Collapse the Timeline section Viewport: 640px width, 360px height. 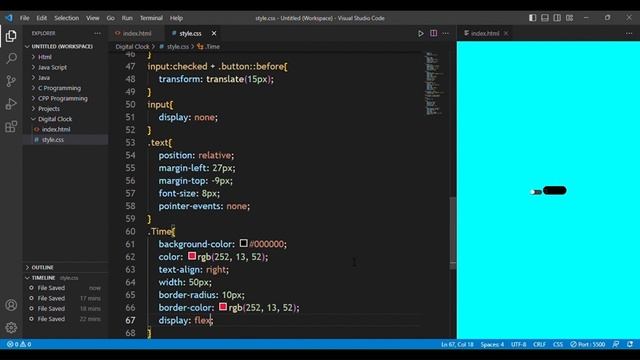(43, 278)
